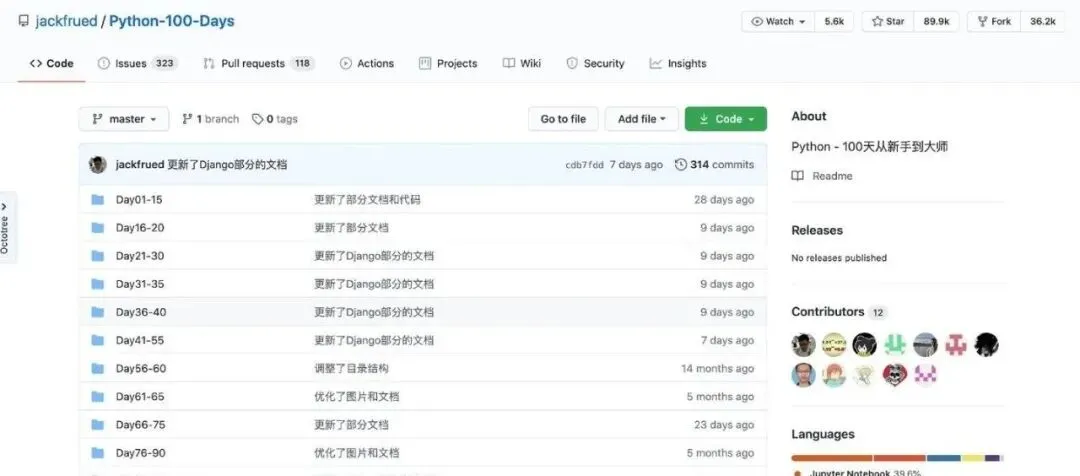Click the orange Jupyter Notebook language bar segment

point(832,458)
